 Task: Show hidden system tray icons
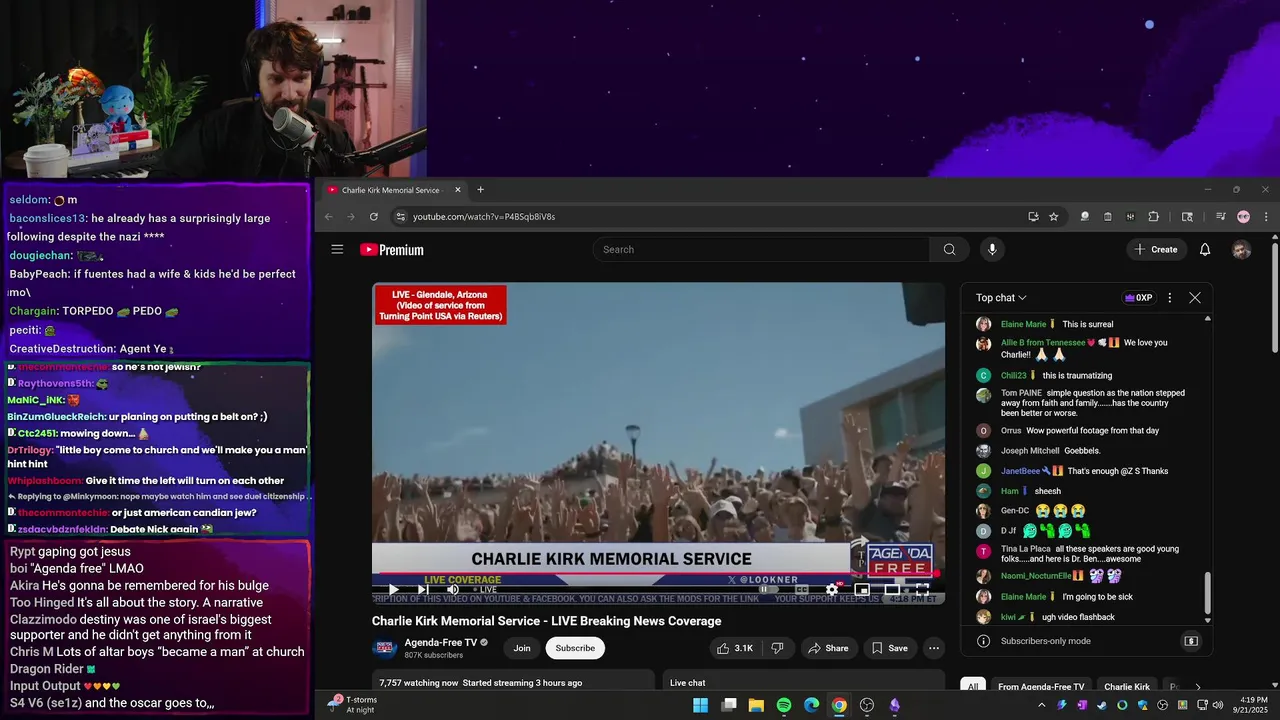tap(1041, 705)
